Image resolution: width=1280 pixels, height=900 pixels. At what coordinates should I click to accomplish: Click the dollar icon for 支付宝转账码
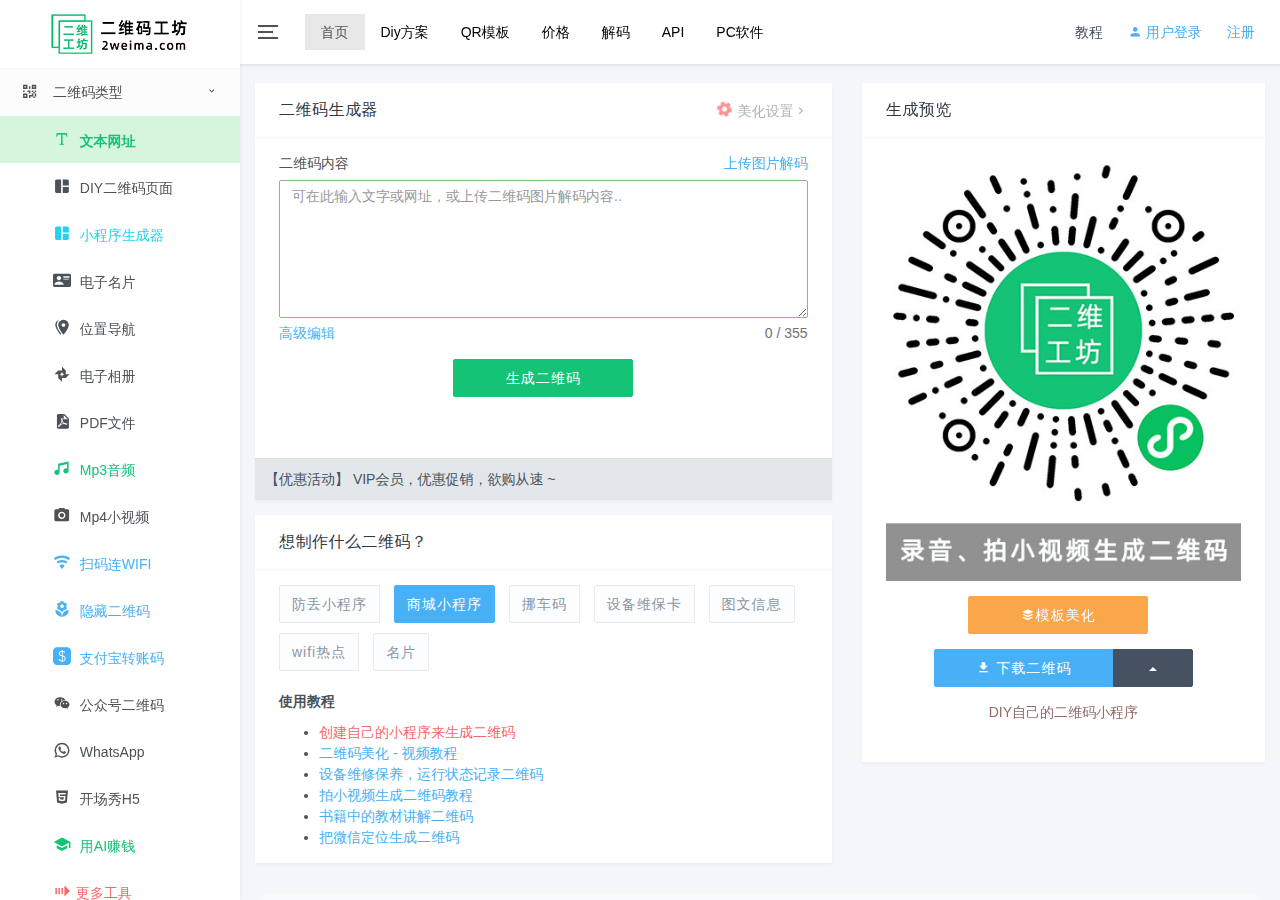62,657
